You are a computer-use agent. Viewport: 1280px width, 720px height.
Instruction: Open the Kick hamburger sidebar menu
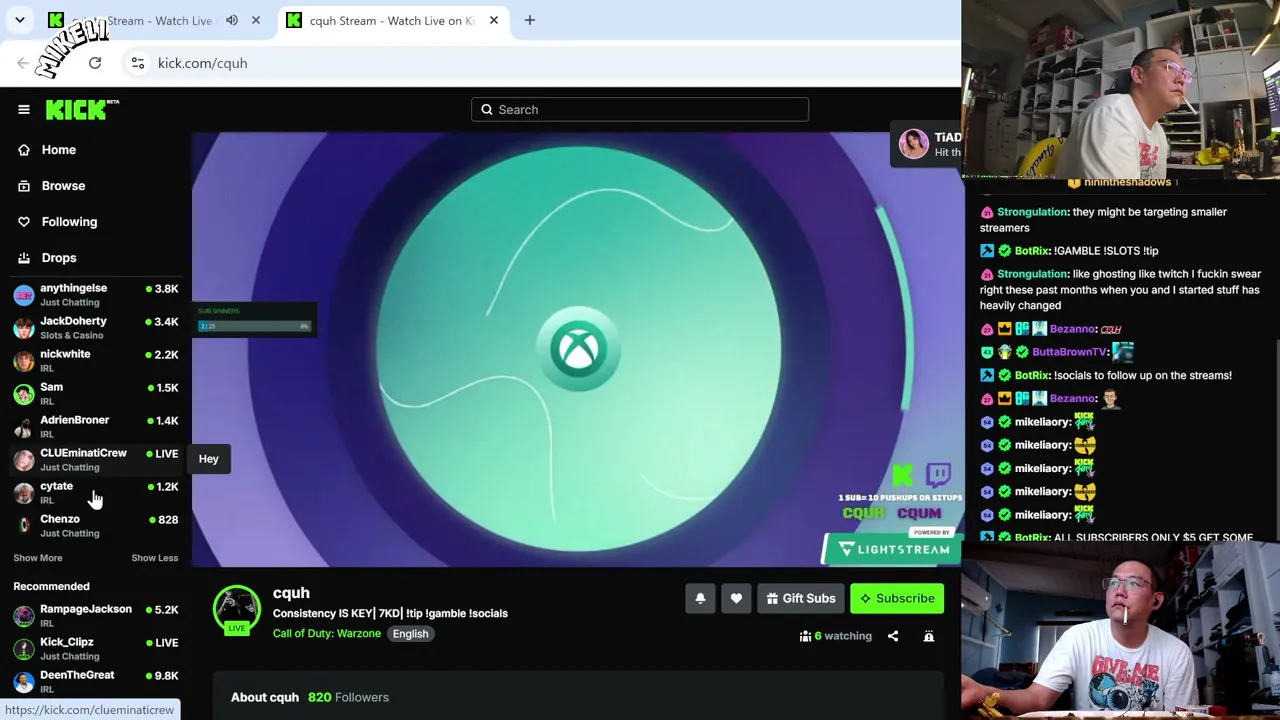[x=24, y=110]
